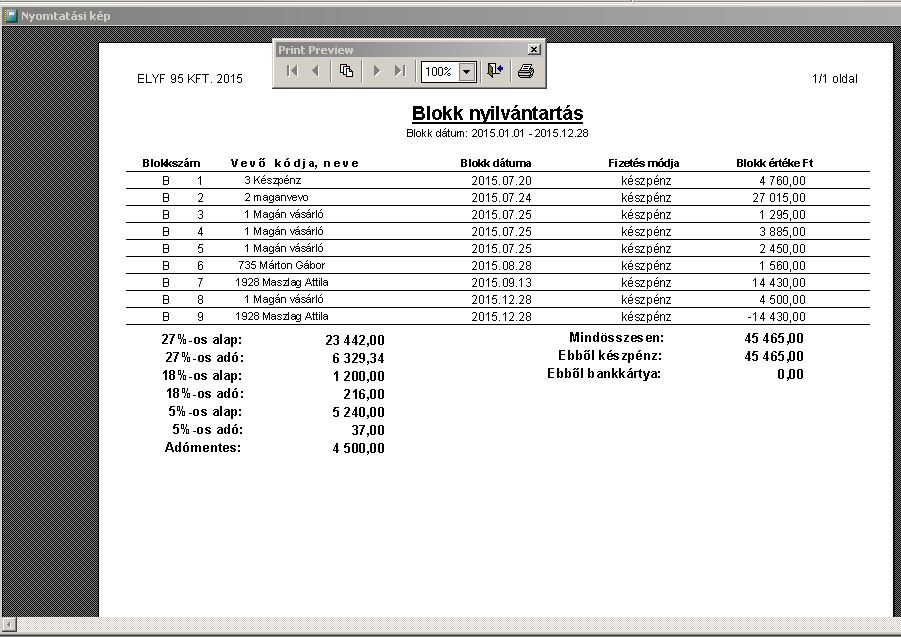
Task: Click the date 2015.07.24
Action: 502,198
